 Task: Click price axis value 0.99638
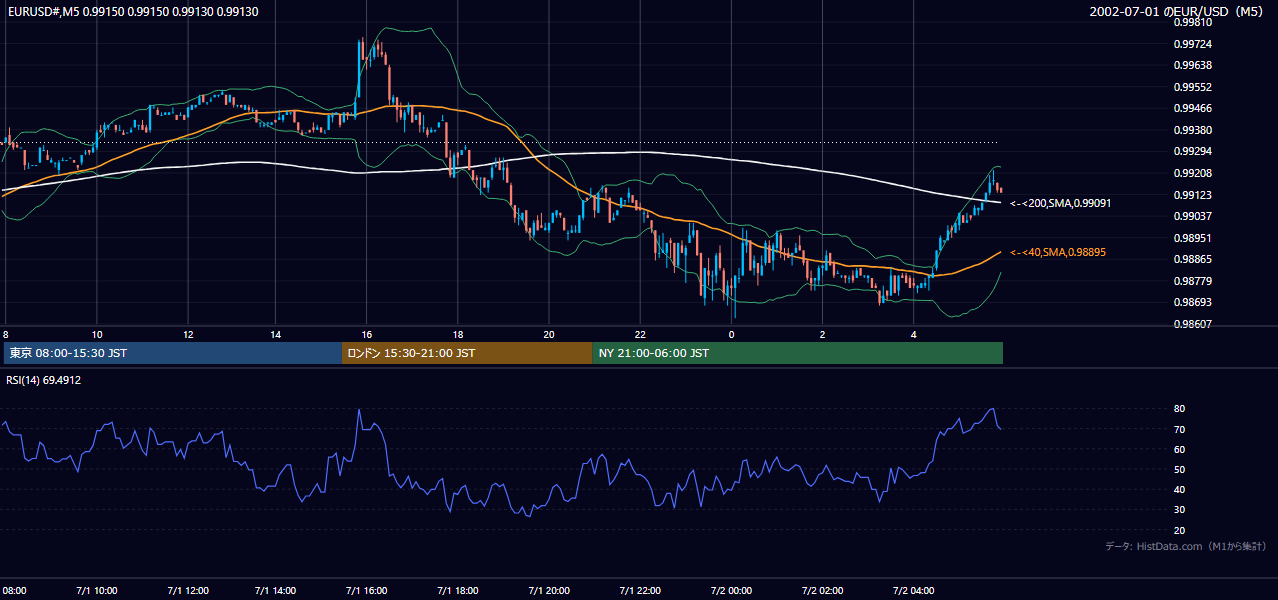tap(1192, 65)
